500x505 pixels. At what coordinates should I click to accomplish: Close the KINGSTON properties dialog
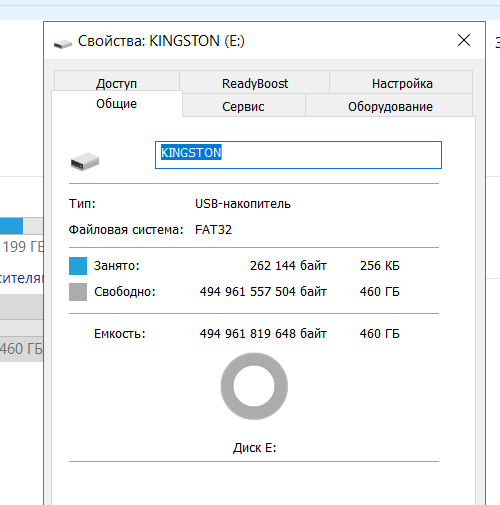point(464,40)
